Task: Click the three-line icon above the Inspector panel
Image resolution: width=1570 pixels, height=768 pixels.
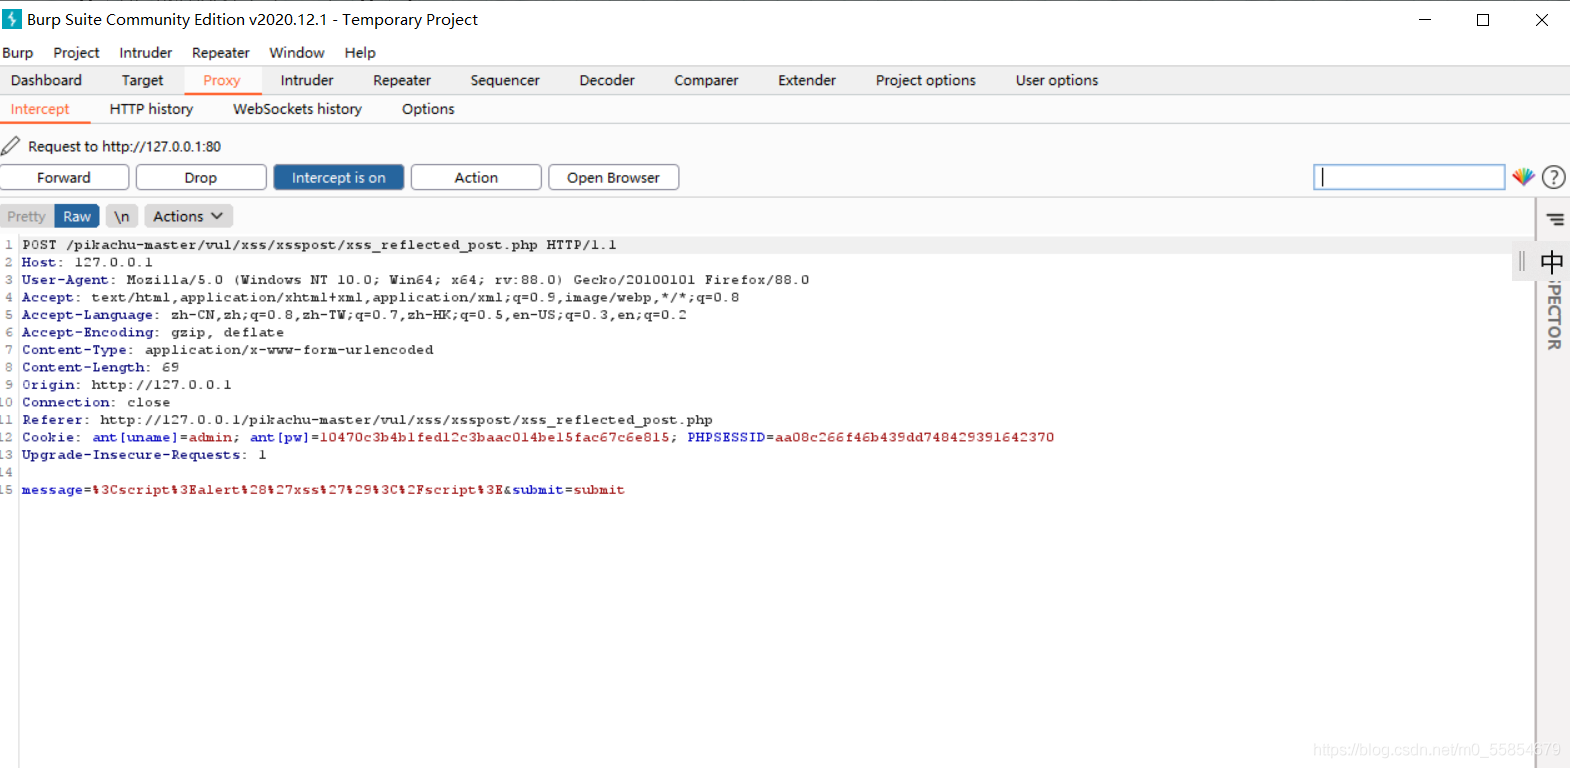Action: click(1555, 219)
